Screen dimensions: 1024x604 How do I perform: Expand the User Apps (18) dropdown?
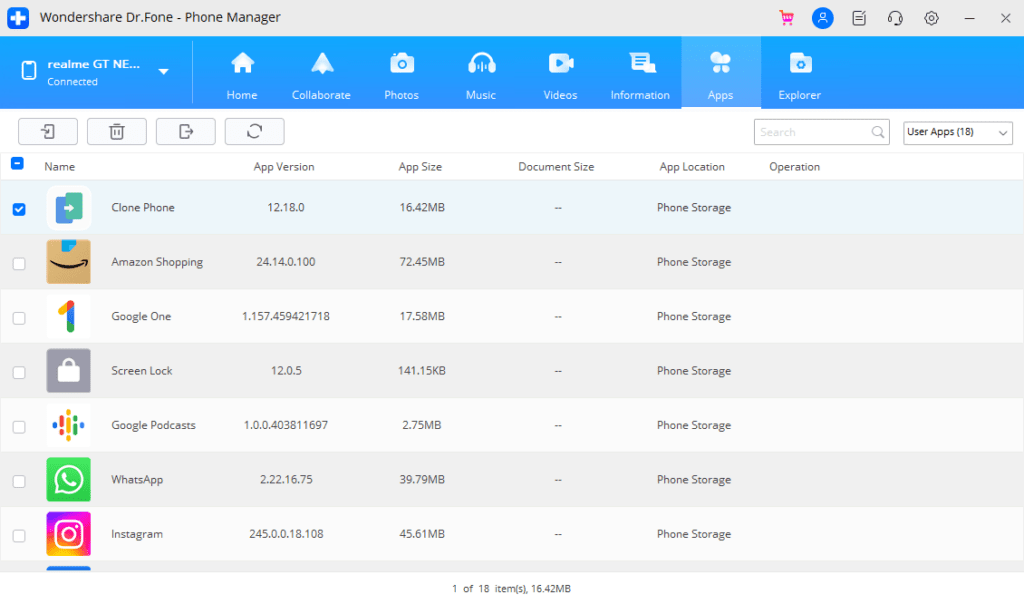[958, 132]
